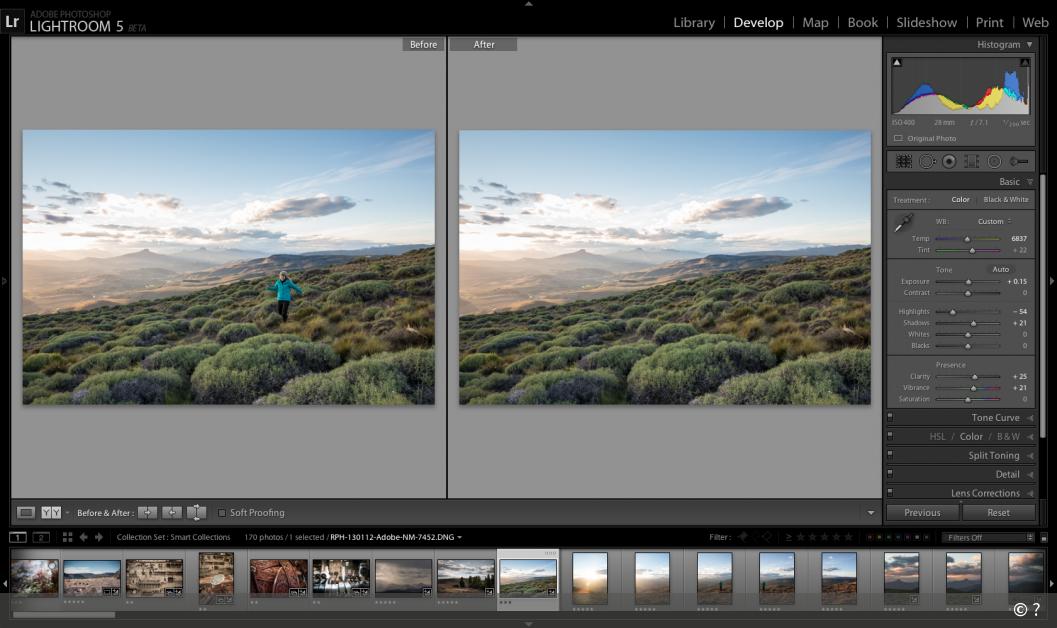Pick the White Balance eyedropper tool

[x=903, y=222]
